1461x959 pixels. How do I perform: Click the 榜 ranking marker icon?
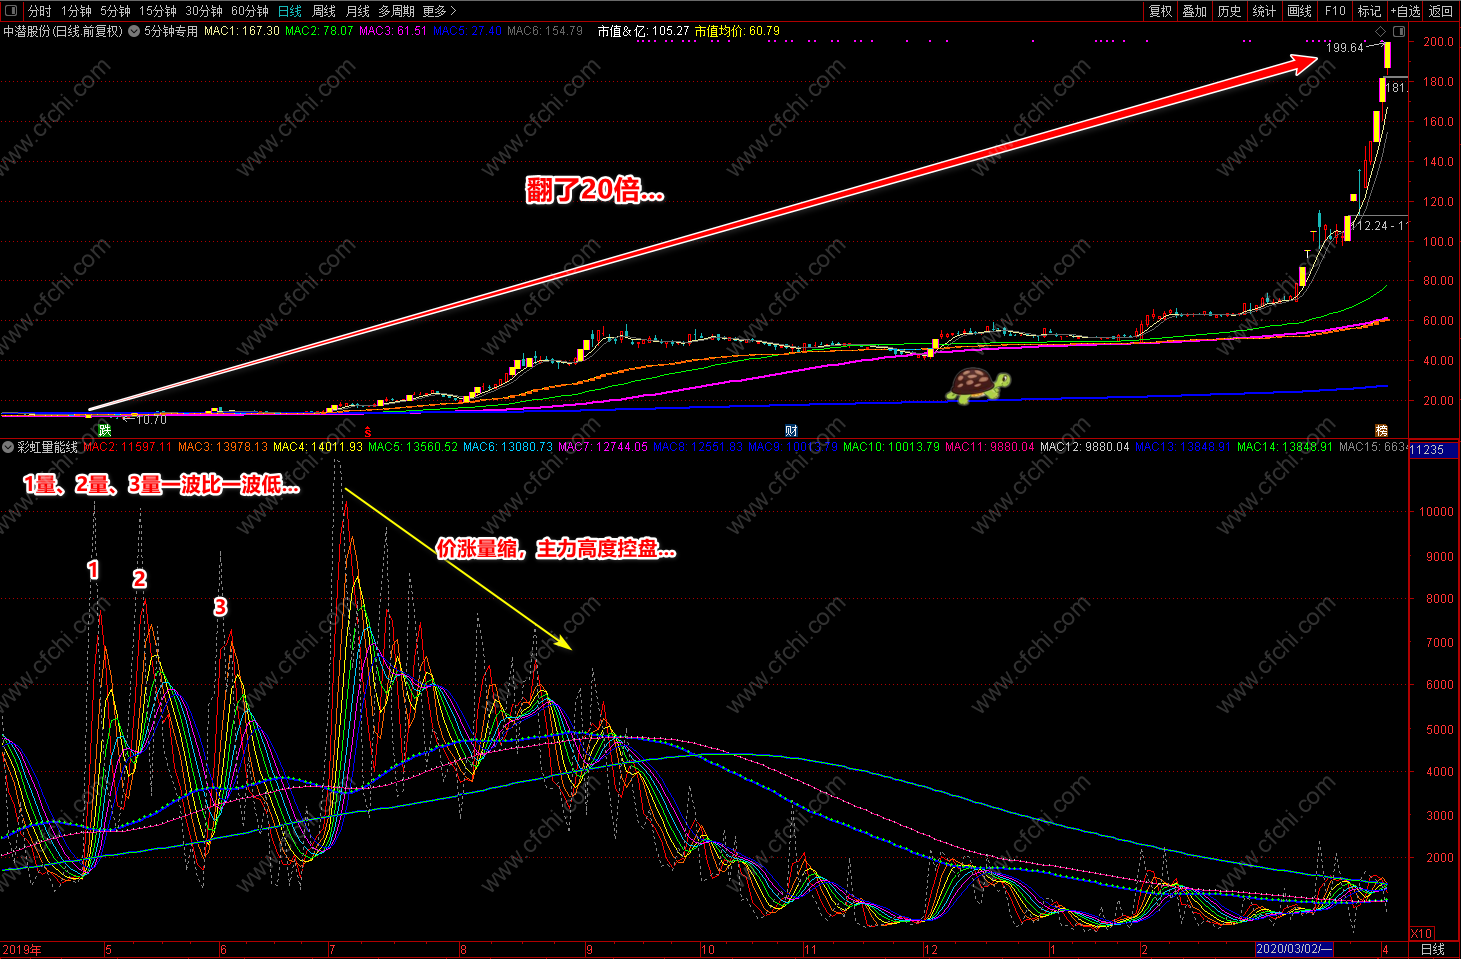pyautogui.click(x=1381, y=431)
